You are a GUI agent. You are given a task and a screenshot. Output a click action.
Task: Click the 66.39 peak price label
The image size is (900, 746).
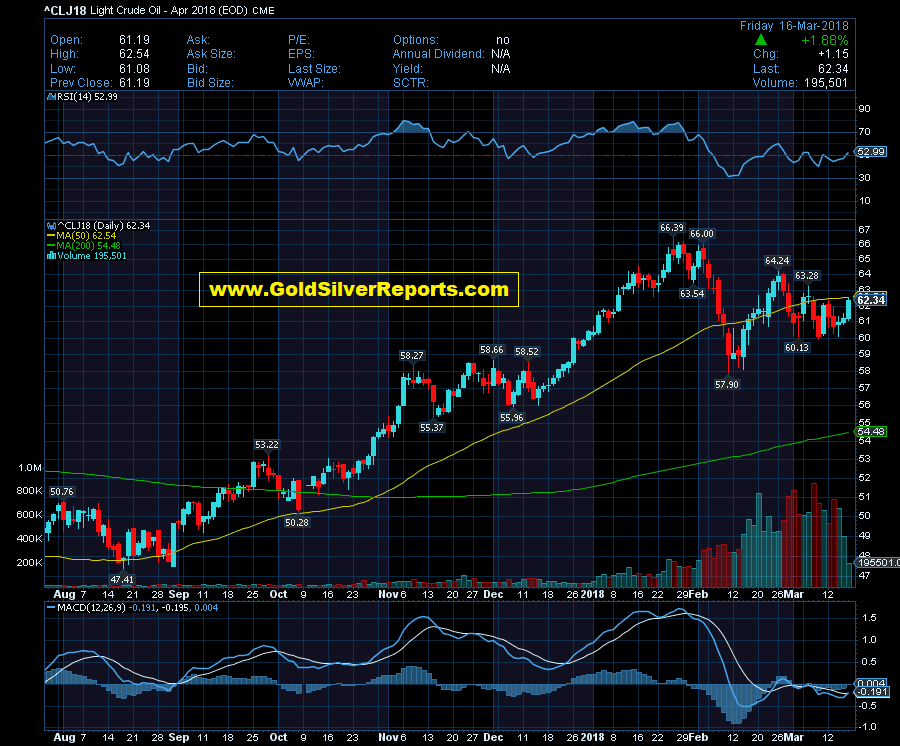pos(672,228)
